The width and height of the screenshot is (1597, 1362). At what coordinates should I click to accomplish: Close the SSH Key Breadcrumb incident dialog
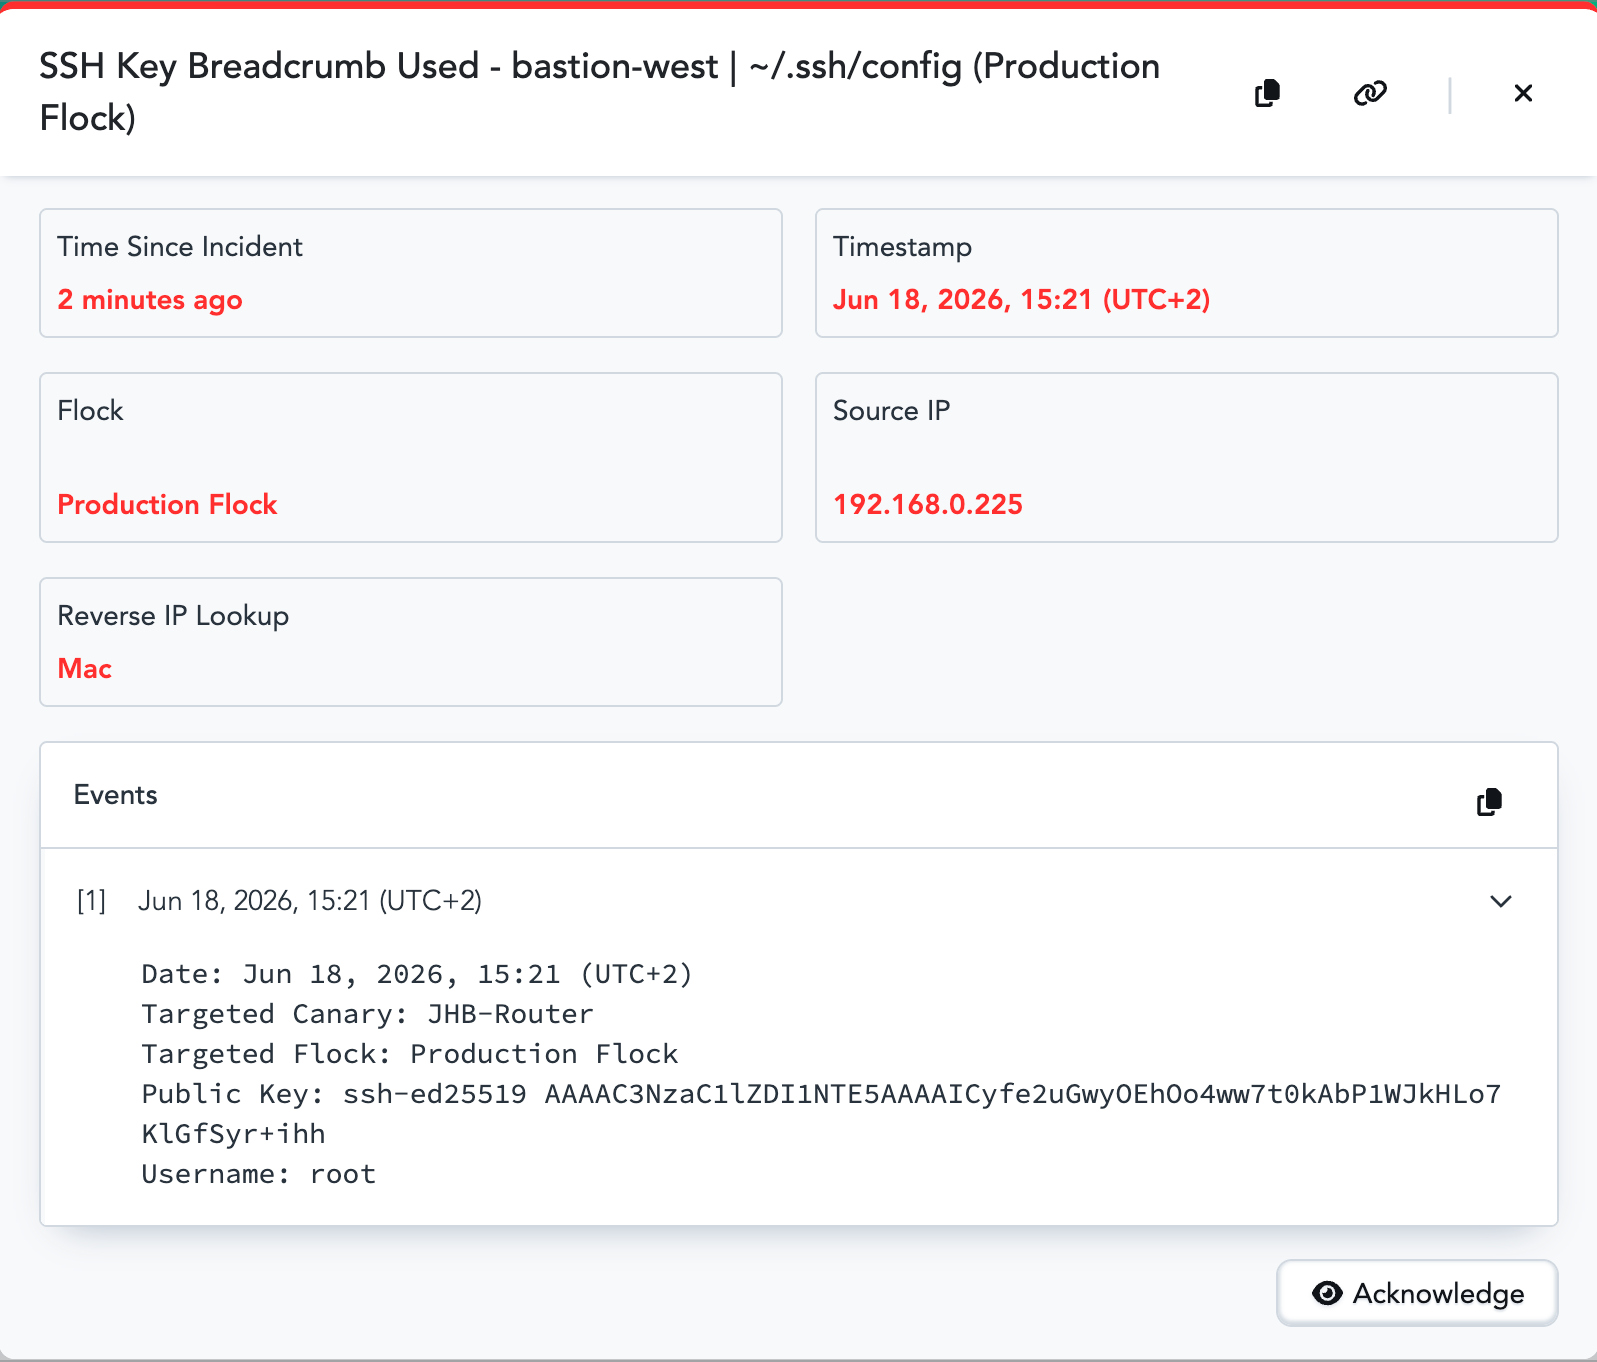click(1523, 93)
